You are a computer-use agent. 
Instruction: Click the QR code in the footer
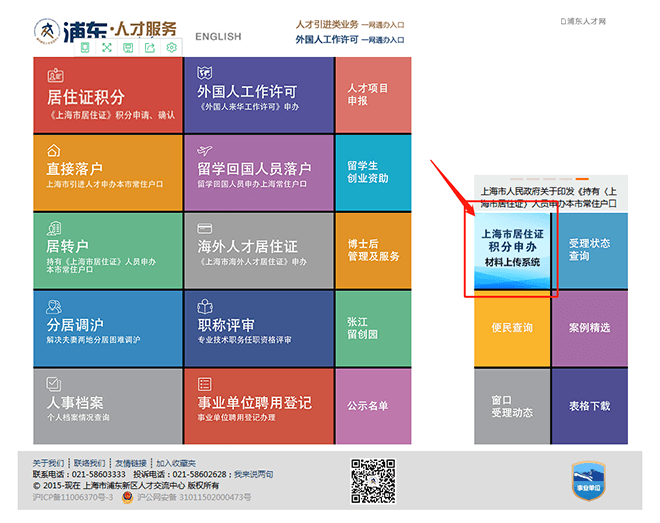(x=373, y=481)
